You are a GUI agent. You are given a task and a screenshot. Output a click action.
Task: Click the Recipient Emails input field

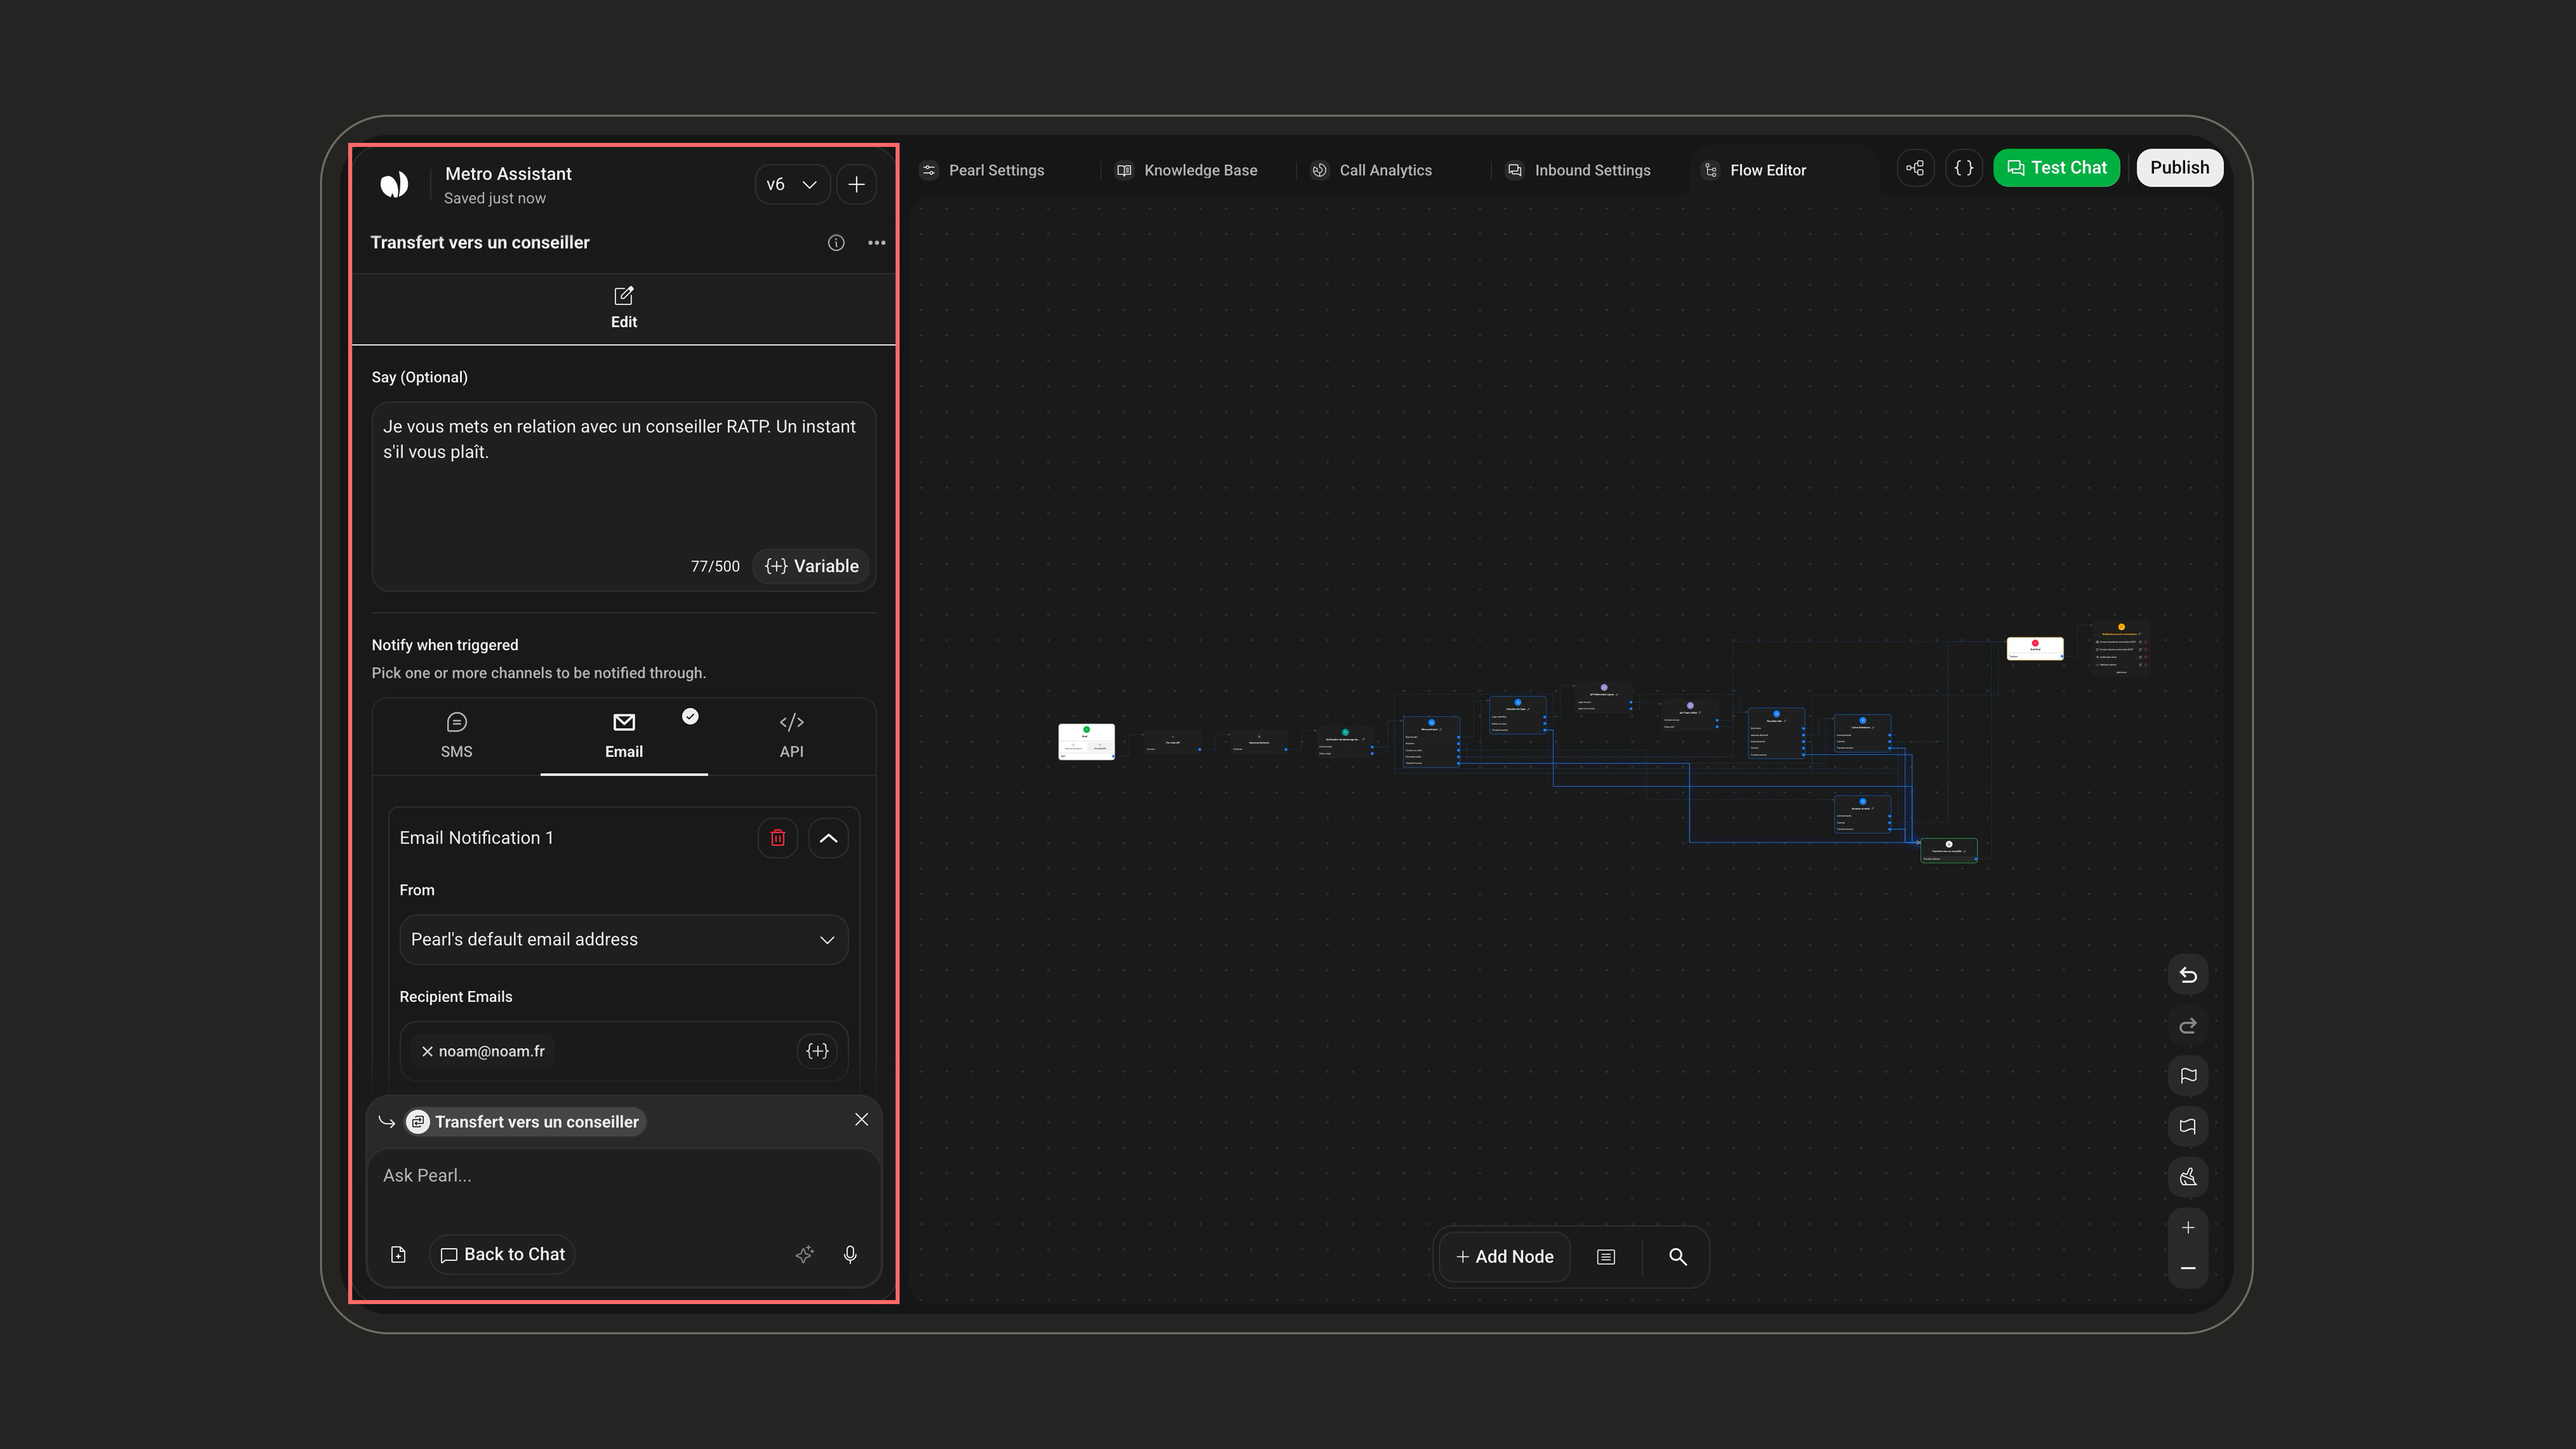click(x=624, y=1051)
